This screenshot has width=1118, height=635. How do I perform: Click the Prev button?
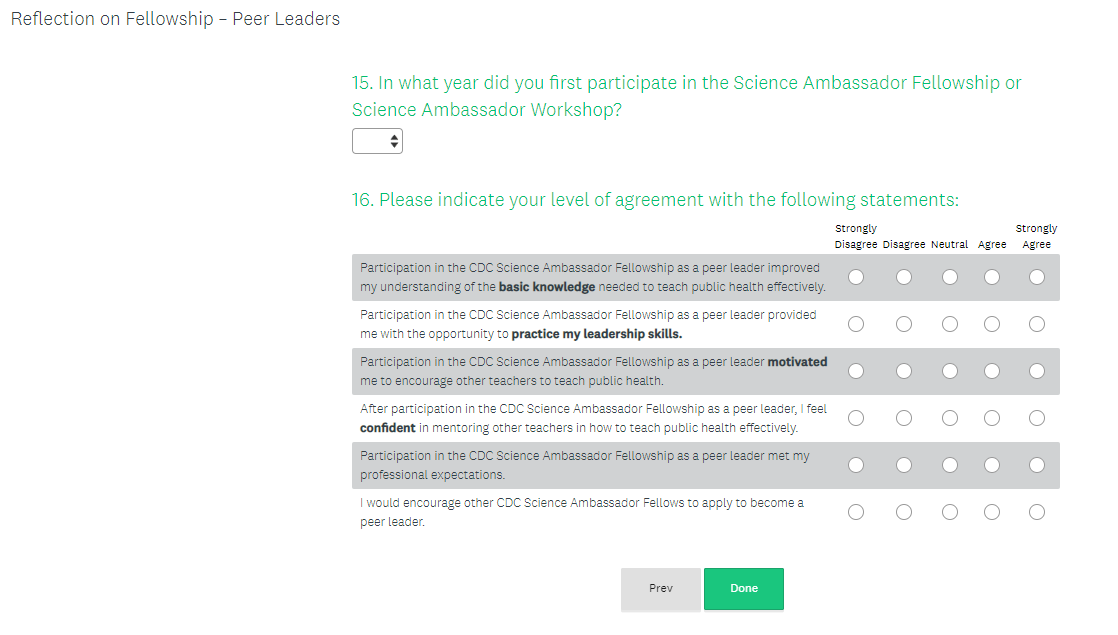click(661, 589)
